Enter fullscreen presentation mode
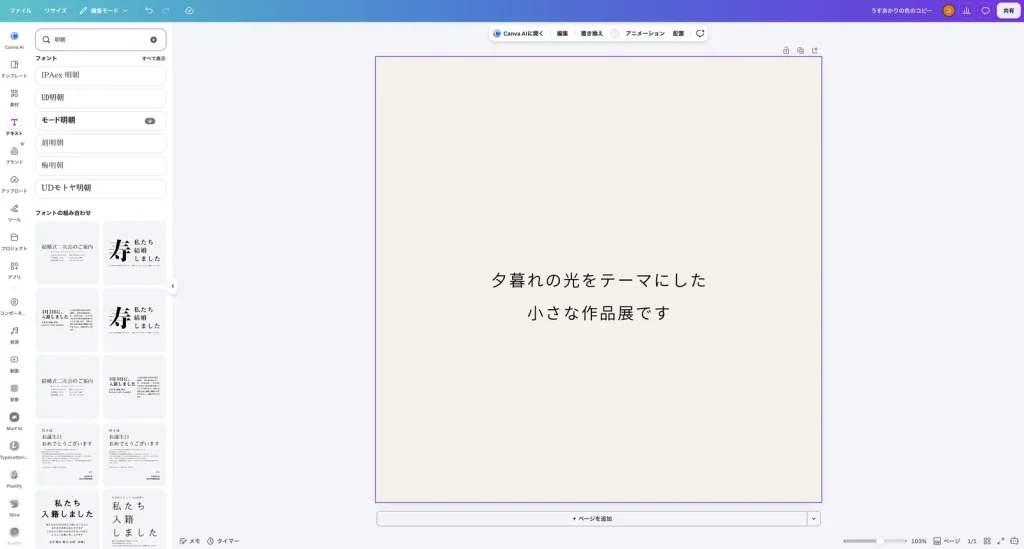Screen dimensions: 1024x549 [1000, 541]
